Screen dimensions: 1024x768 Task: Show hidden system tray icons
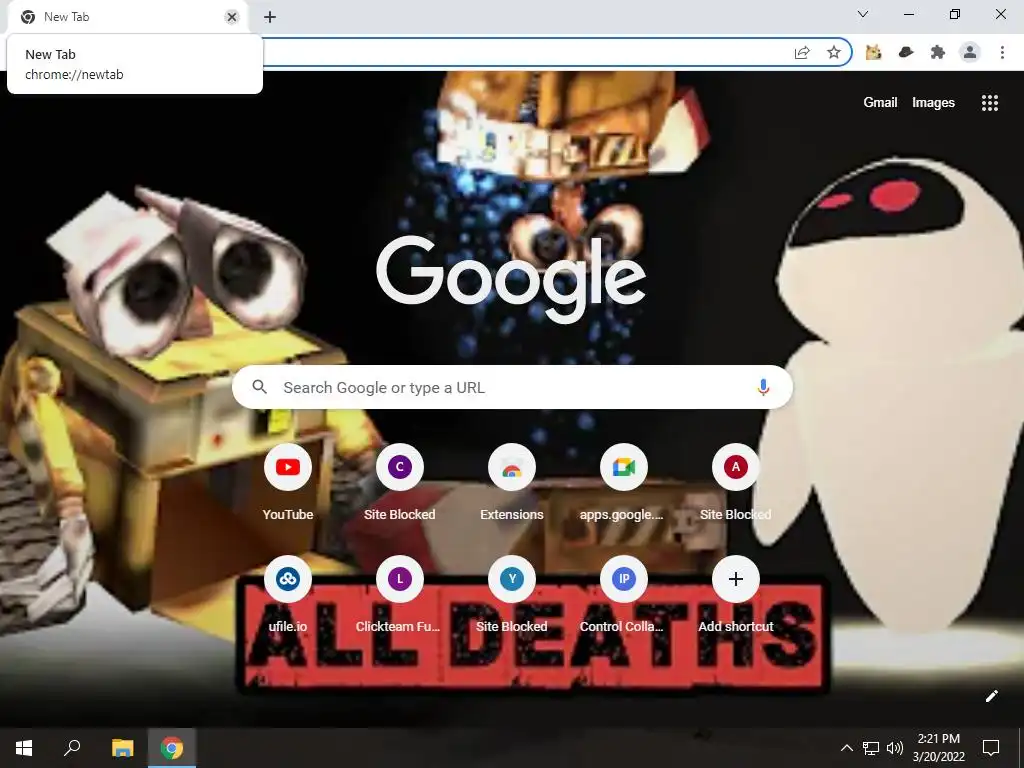coord(846,748)
